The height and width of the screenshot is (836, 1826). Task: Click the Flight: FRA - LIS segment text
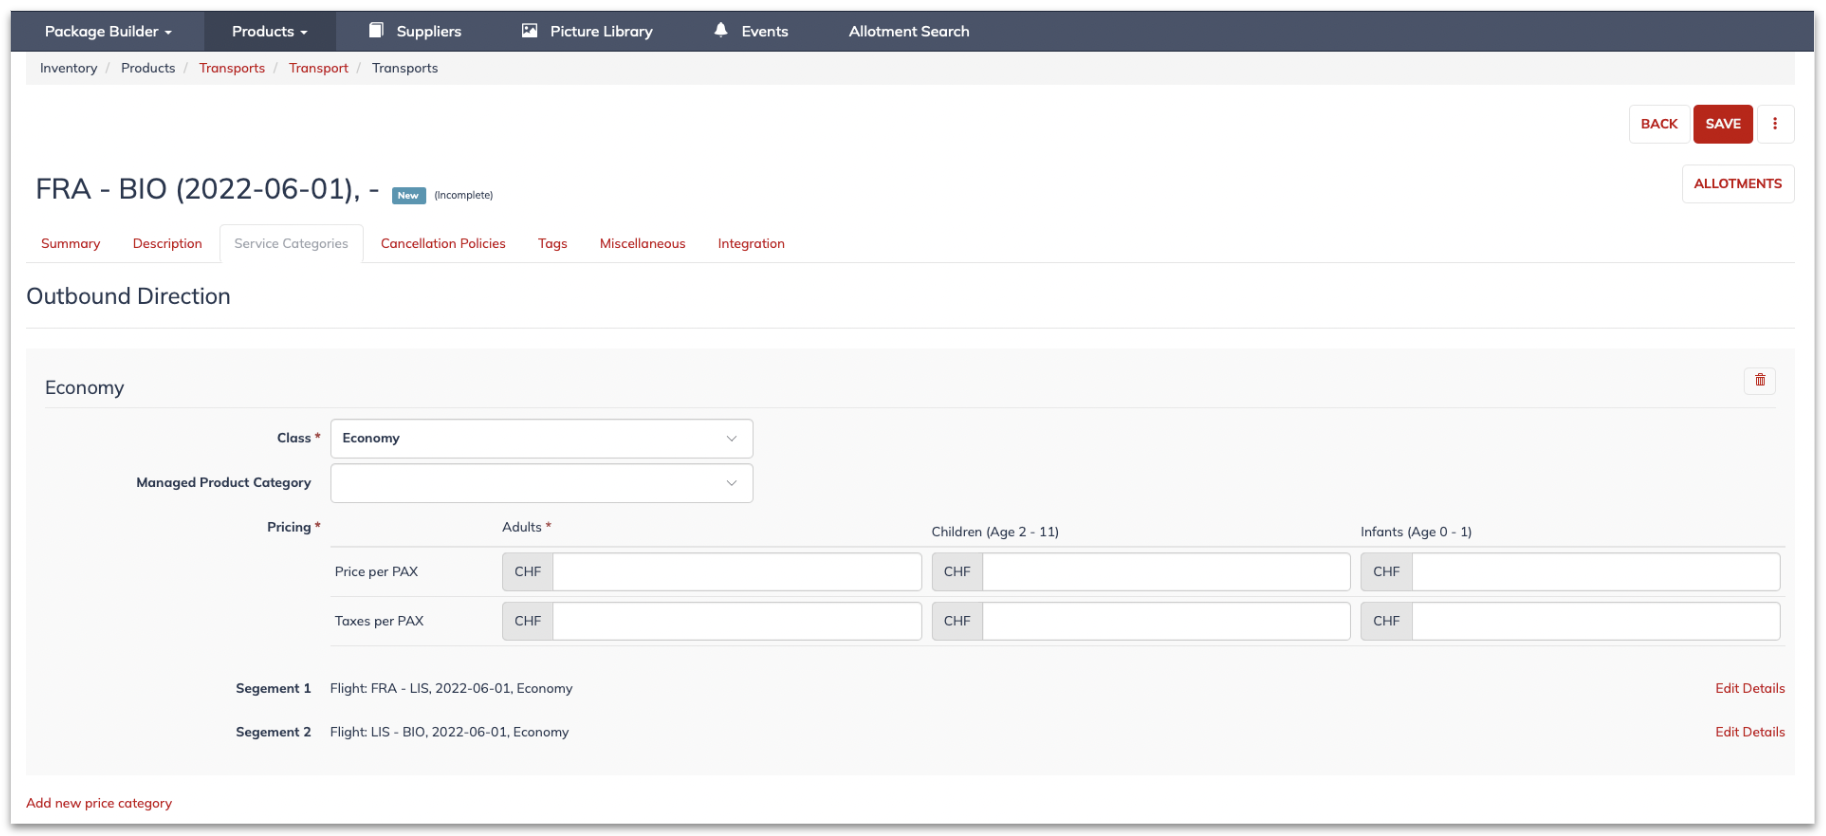(x=451, y=688)
